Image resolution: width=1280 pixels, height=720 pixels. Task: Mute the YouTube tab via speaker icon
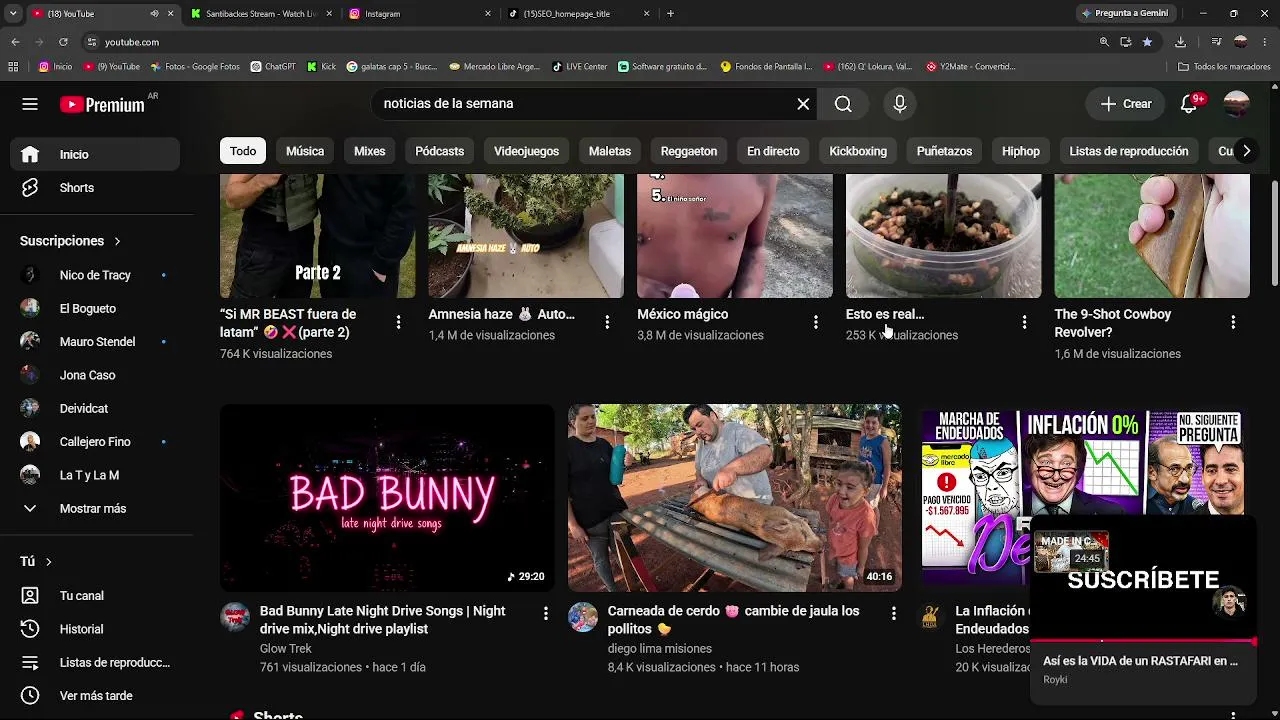(x=154, y=14)
